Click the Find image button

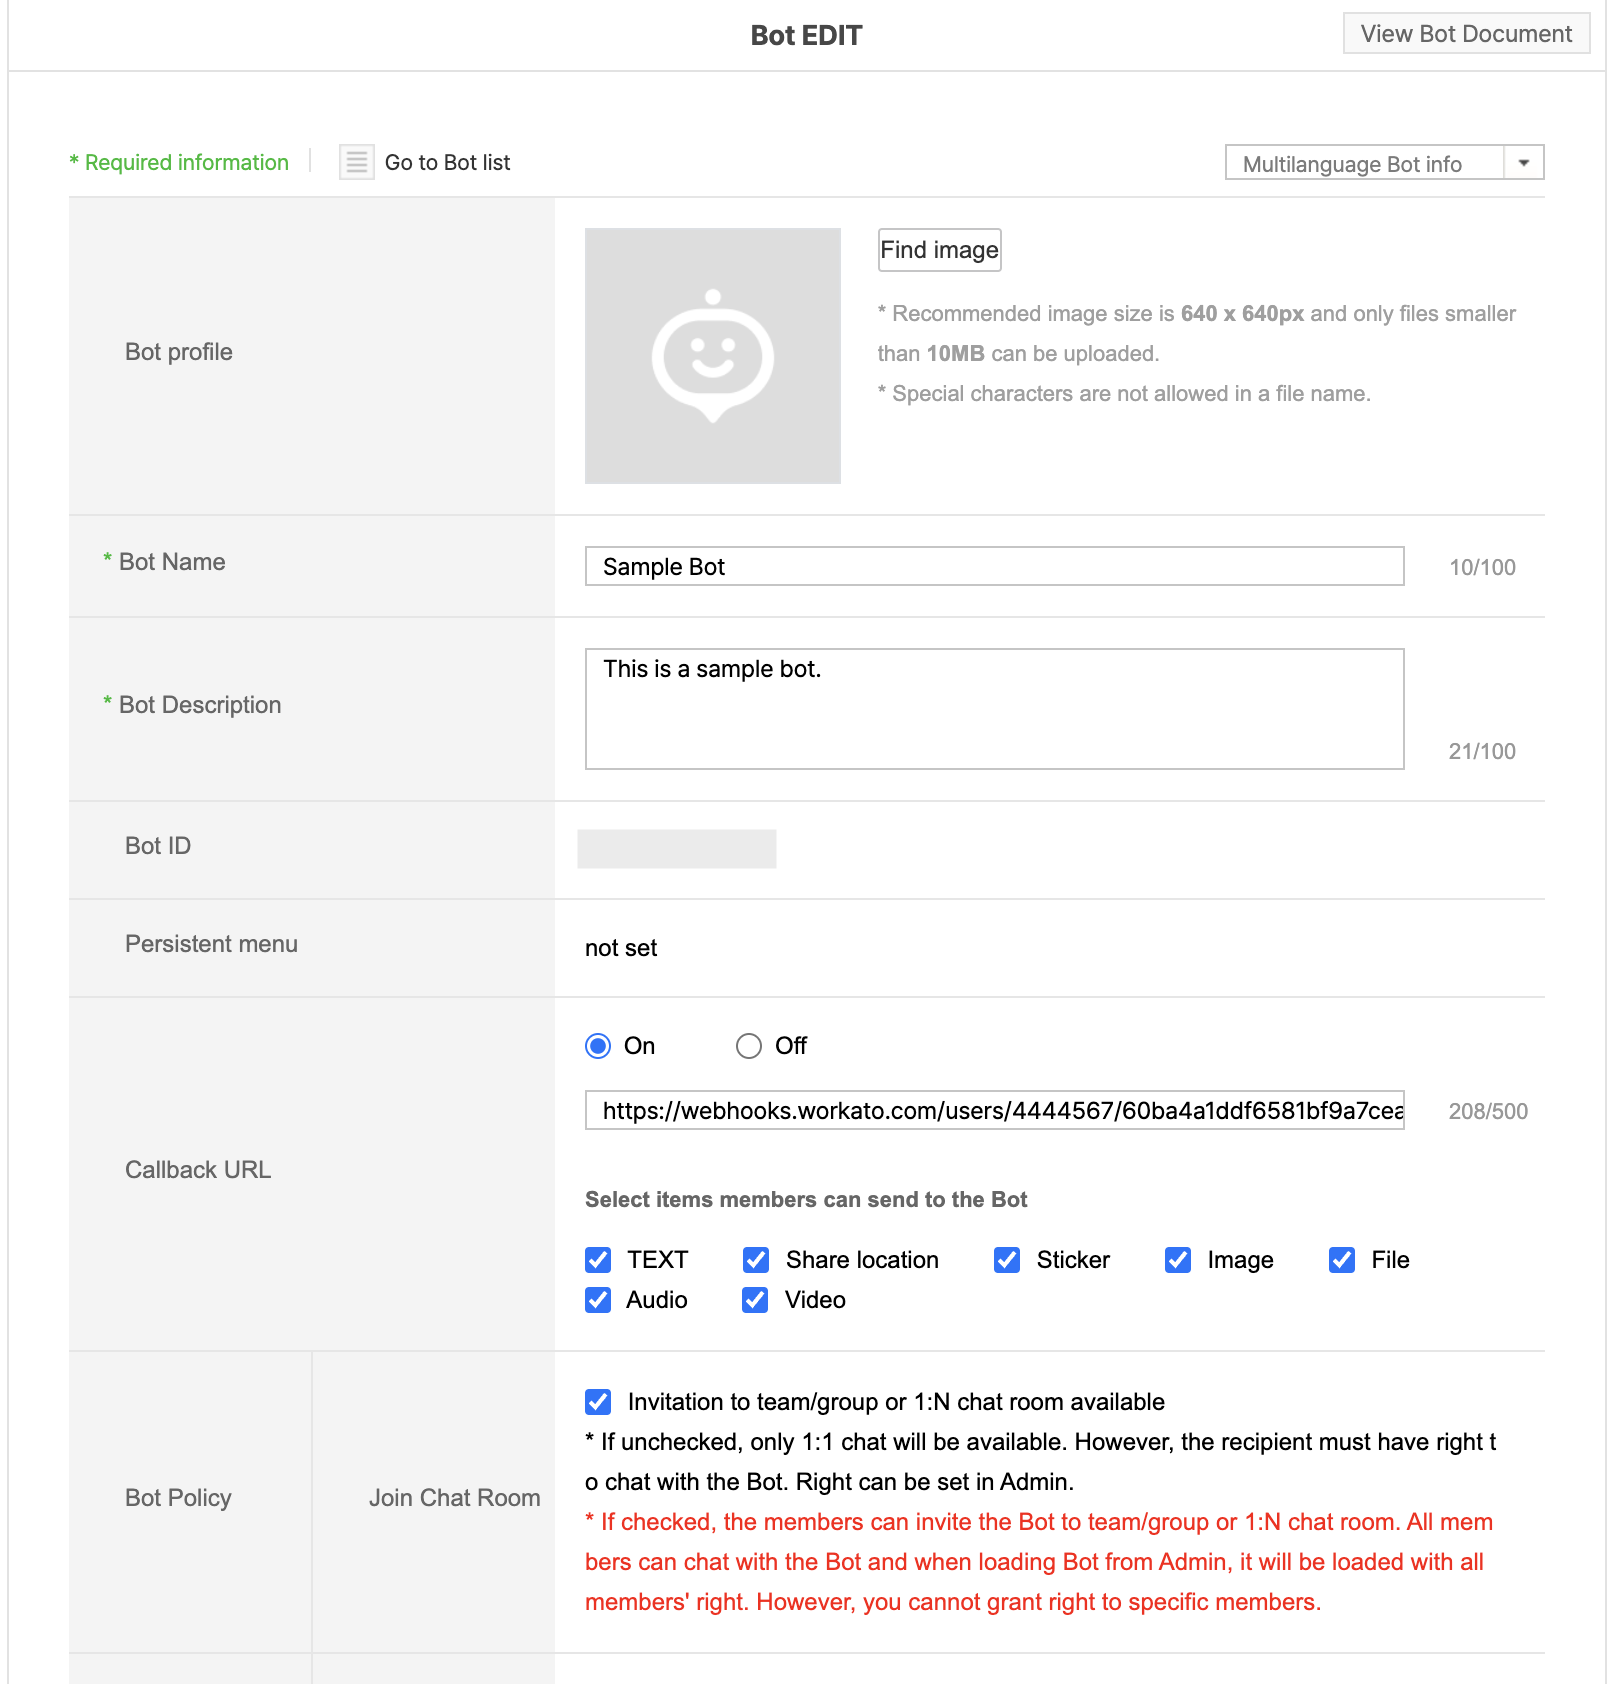coord(938,249)
